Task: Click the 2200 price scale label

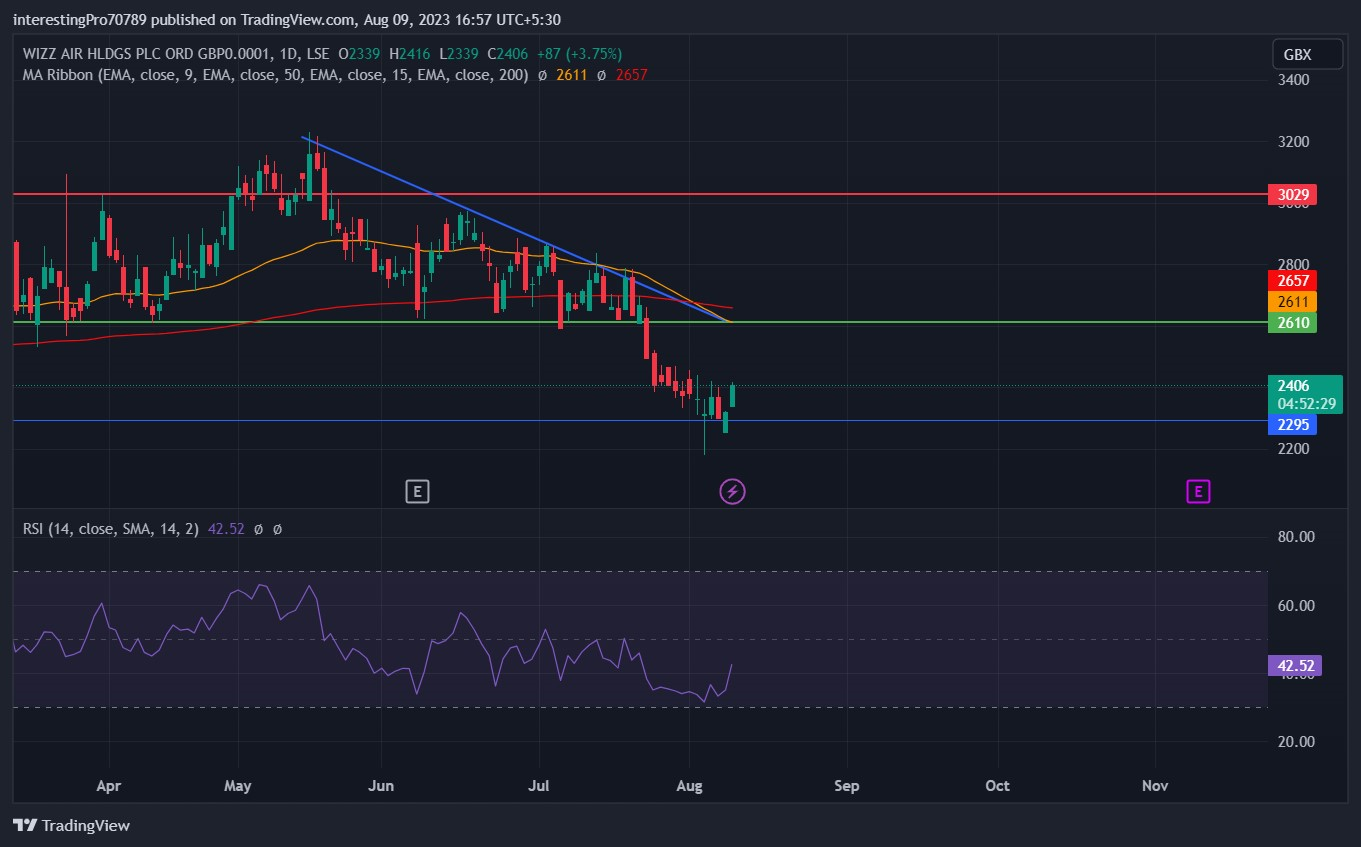Action: [x=1293, y=449]
